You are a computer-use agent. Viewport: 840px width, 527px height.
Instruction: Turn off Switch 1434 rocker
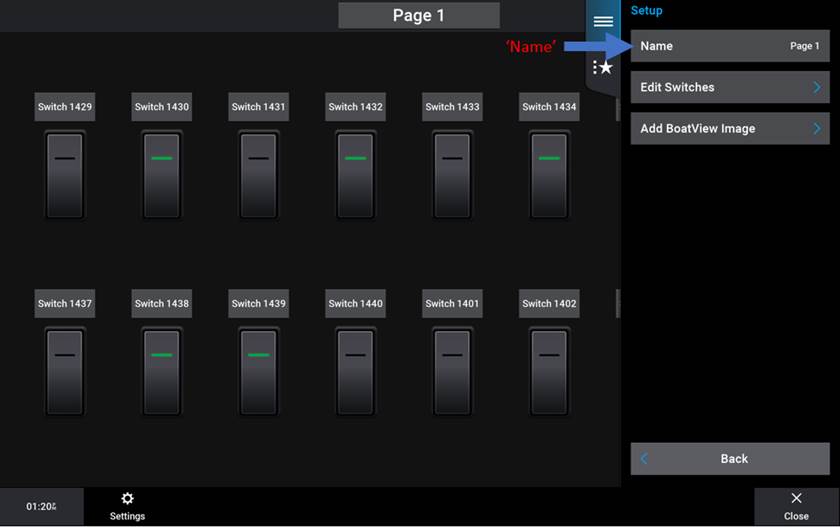549,175
